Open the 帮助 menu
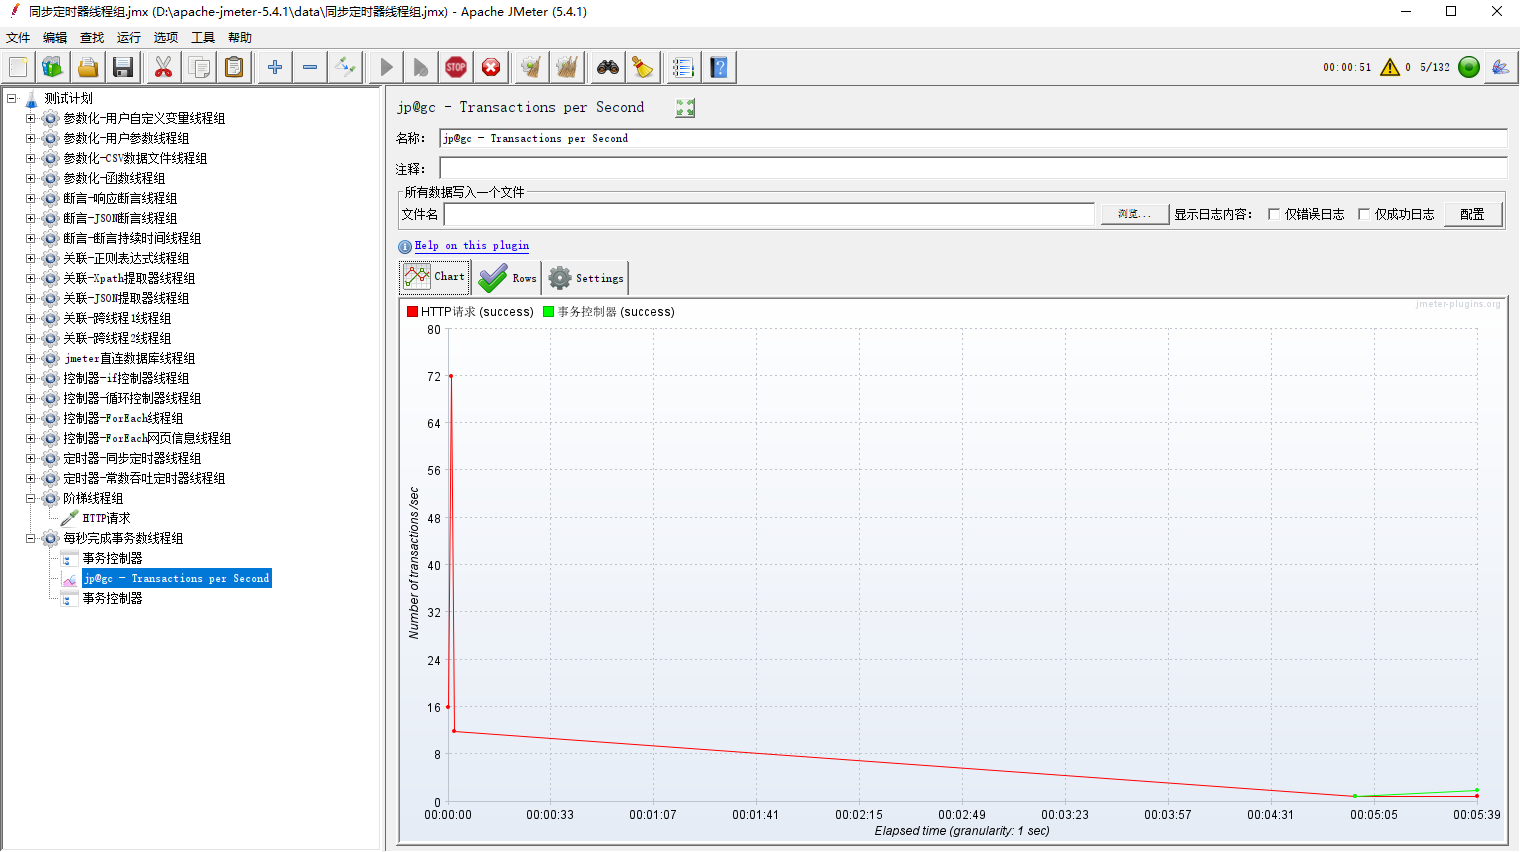The width and height of the screenshot is (1520, 852). (240, 38)
